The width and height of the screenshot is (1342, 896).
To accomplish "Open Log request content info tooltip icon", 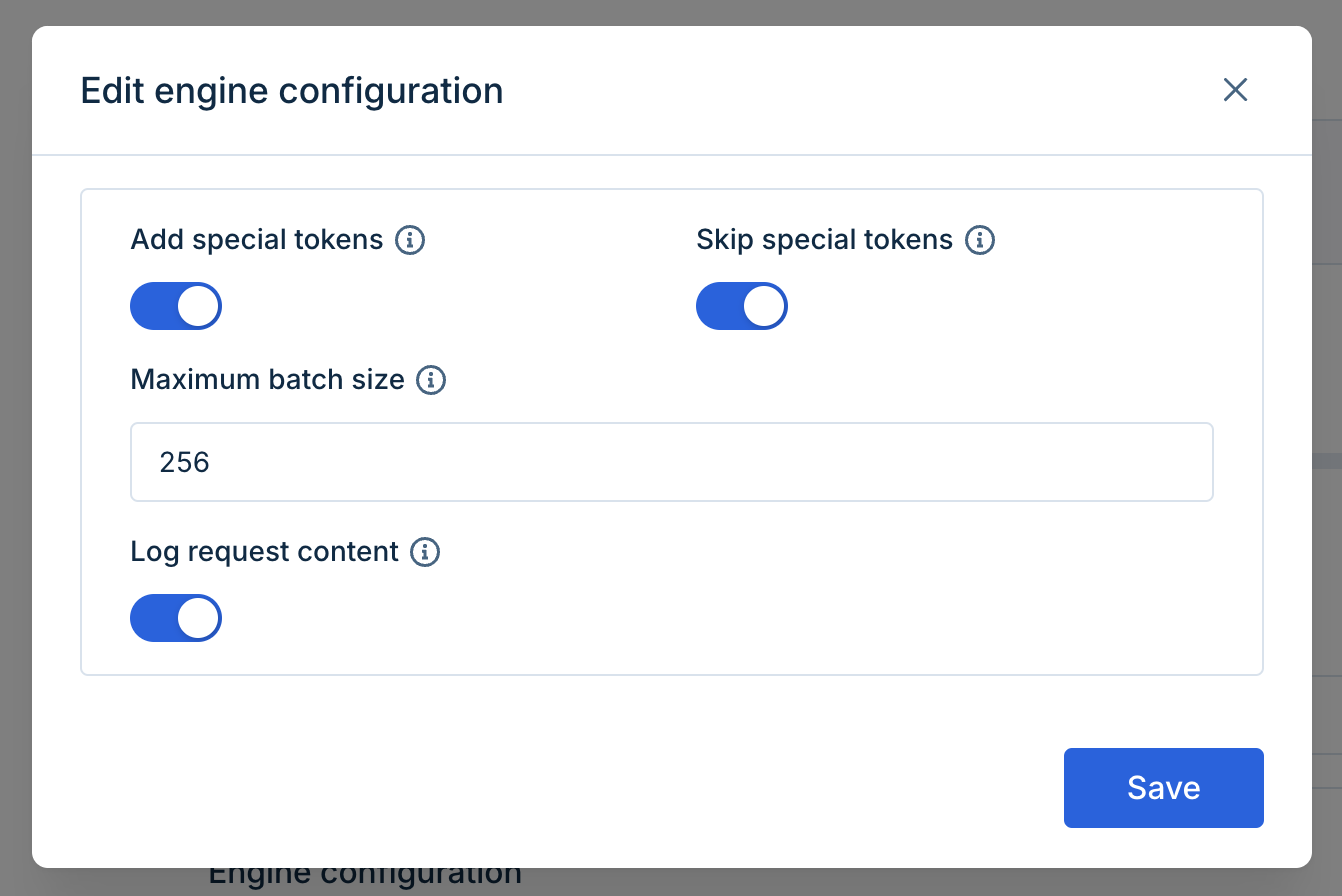I will pos(425,552).
